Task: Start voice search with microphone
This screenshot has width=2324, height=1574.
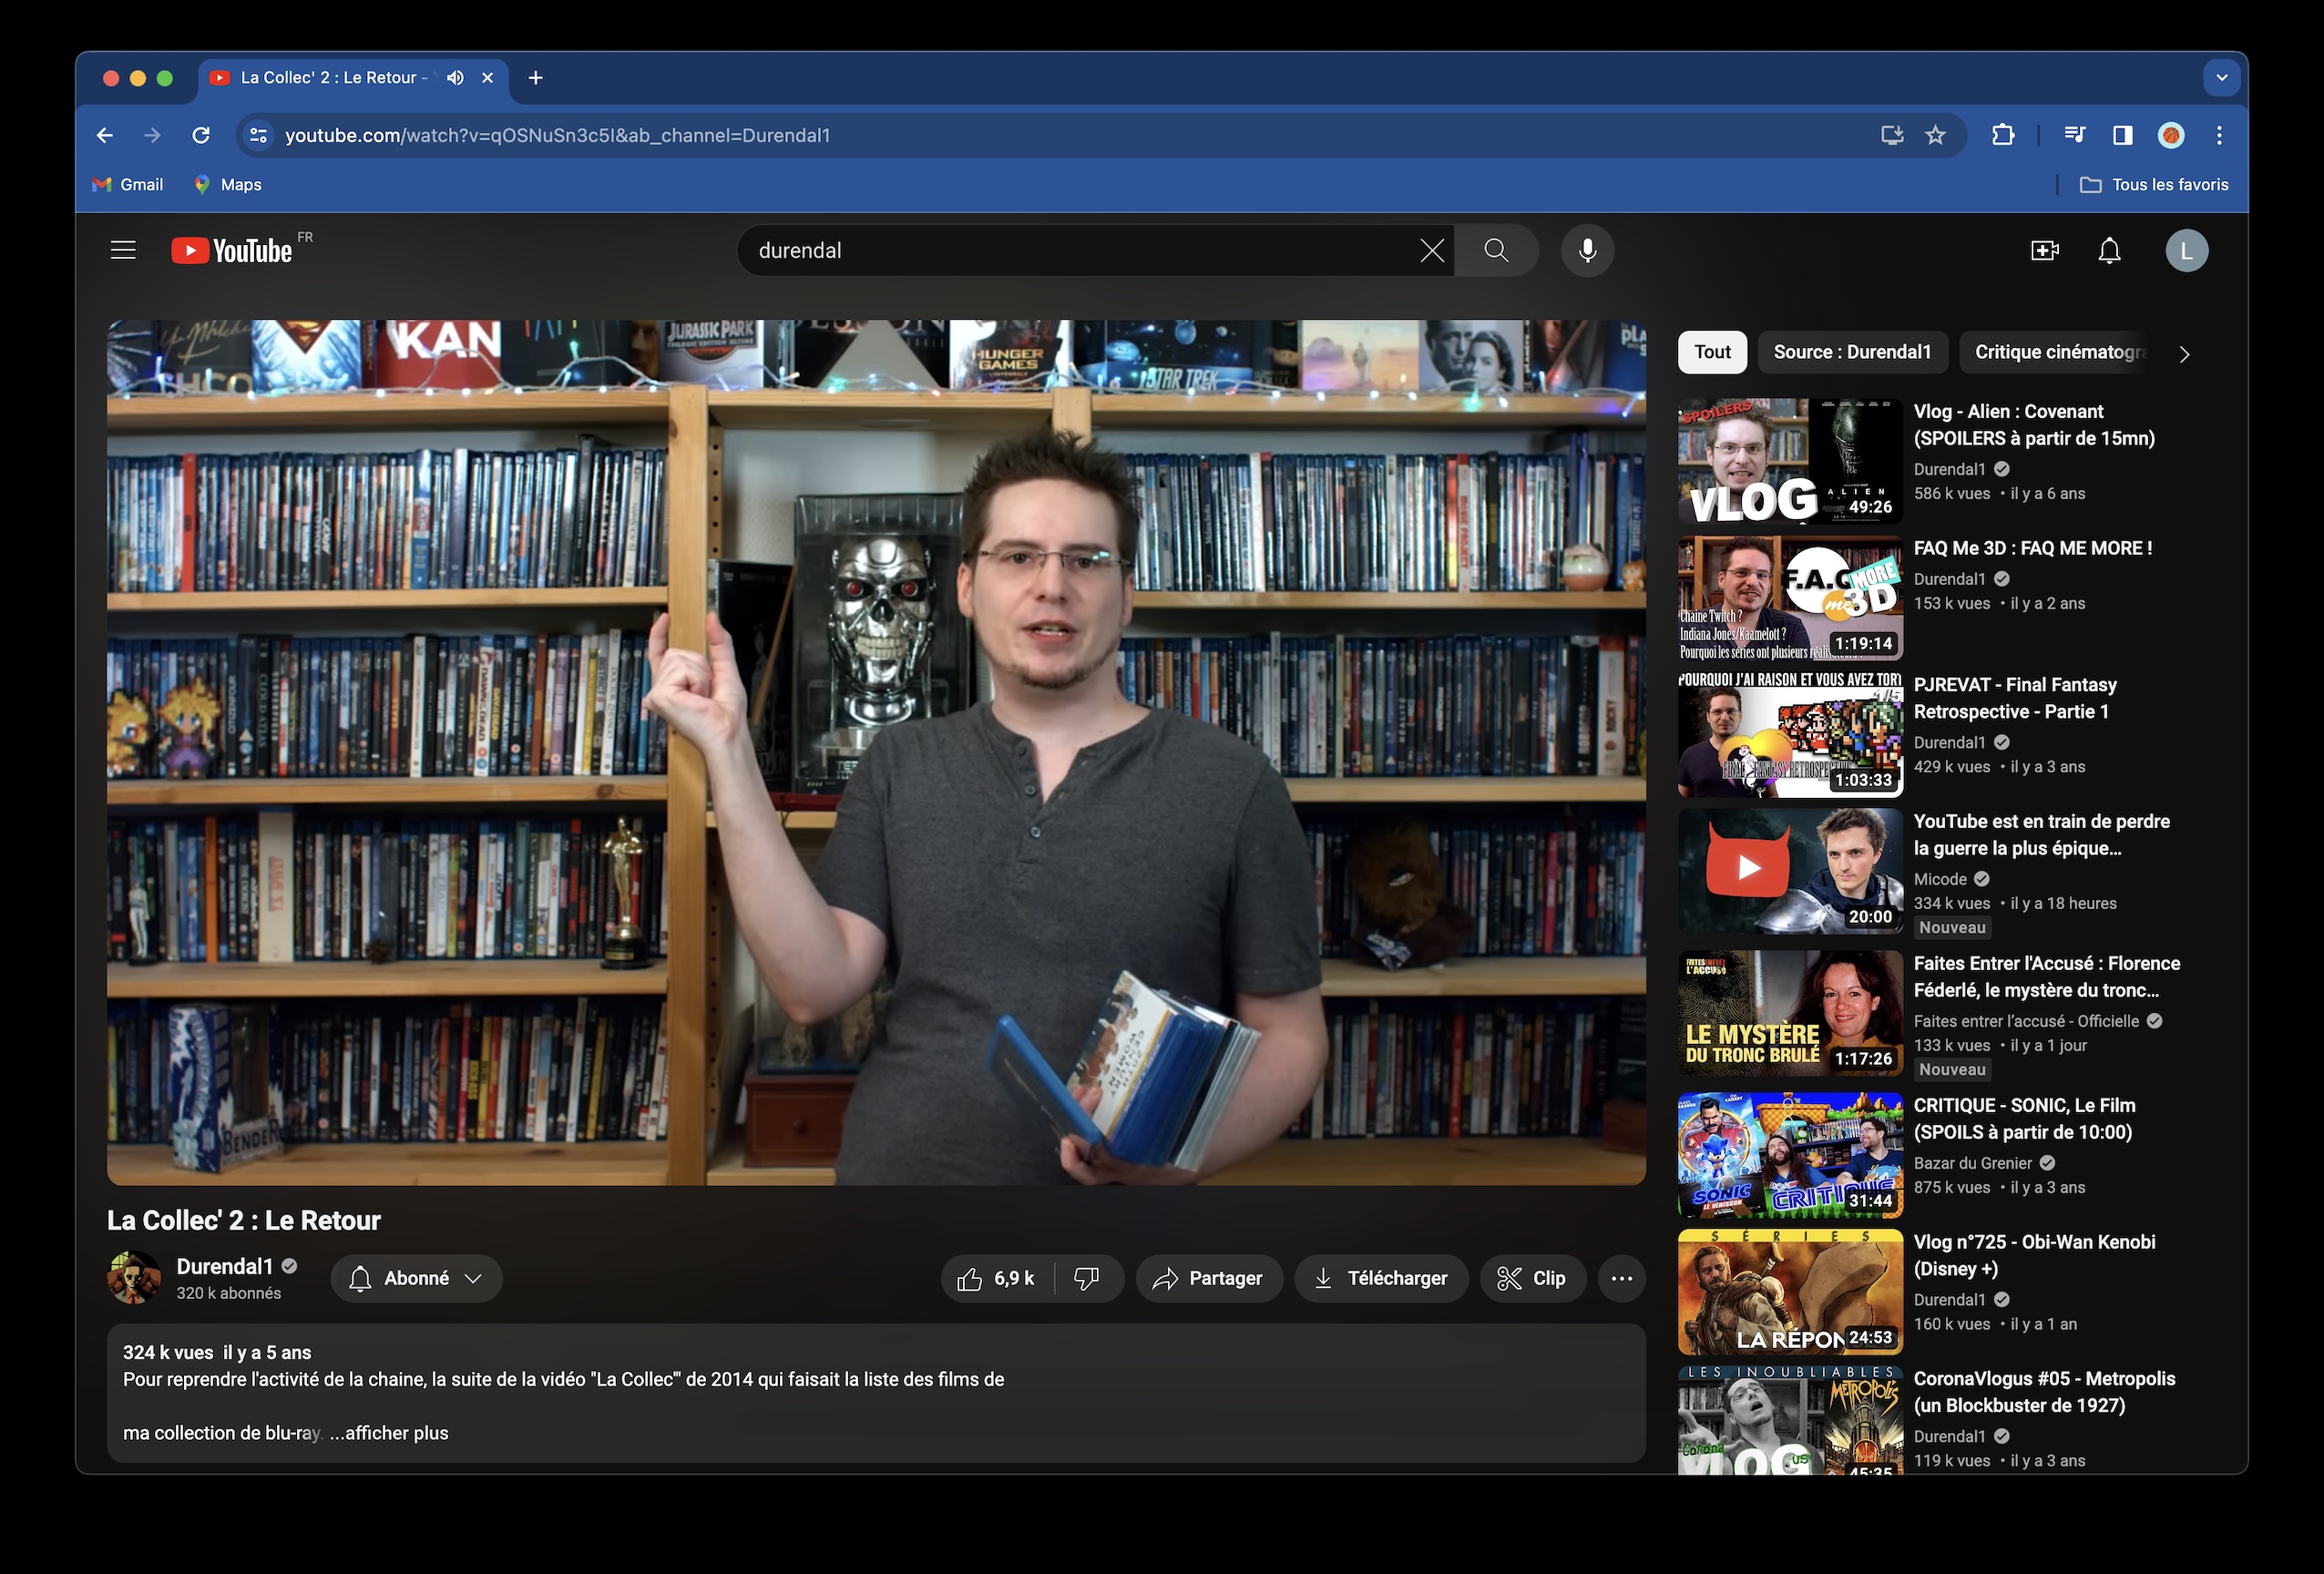Action: coord(1587,250)
